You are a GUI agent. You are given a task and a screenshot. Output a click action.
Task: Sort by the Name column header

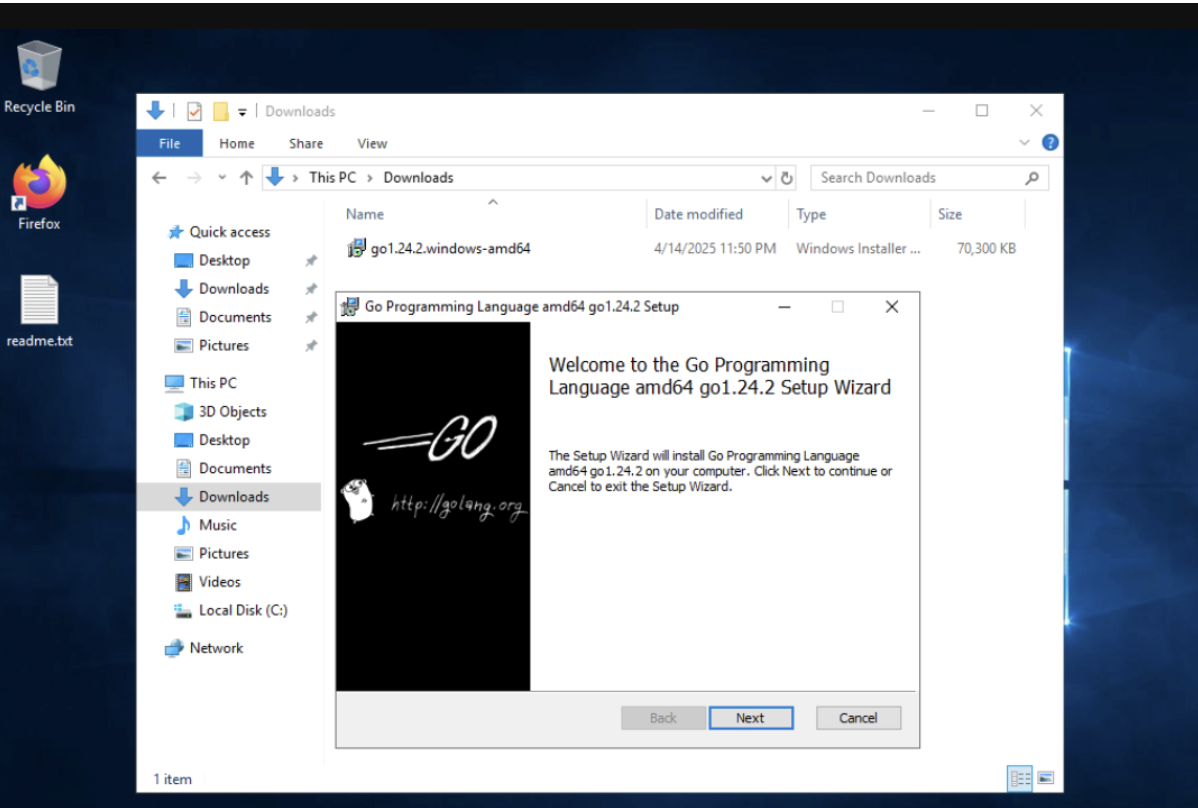click(x=493, y=215)
